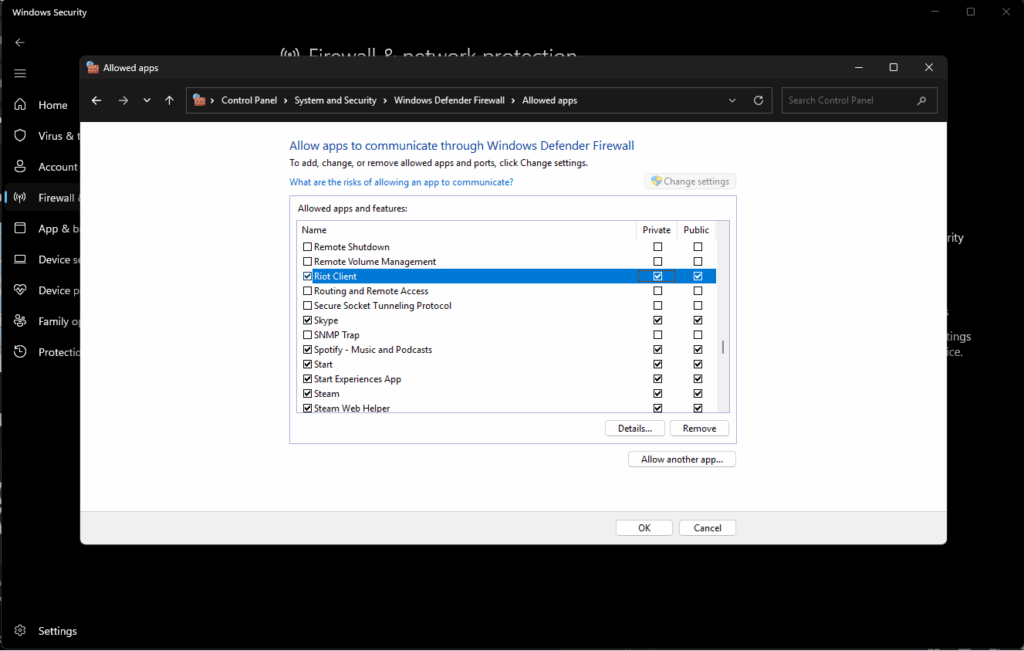Open Settings gear in Windows Security
Viewport: 1024px width, 651px height.
coord(20,630)
